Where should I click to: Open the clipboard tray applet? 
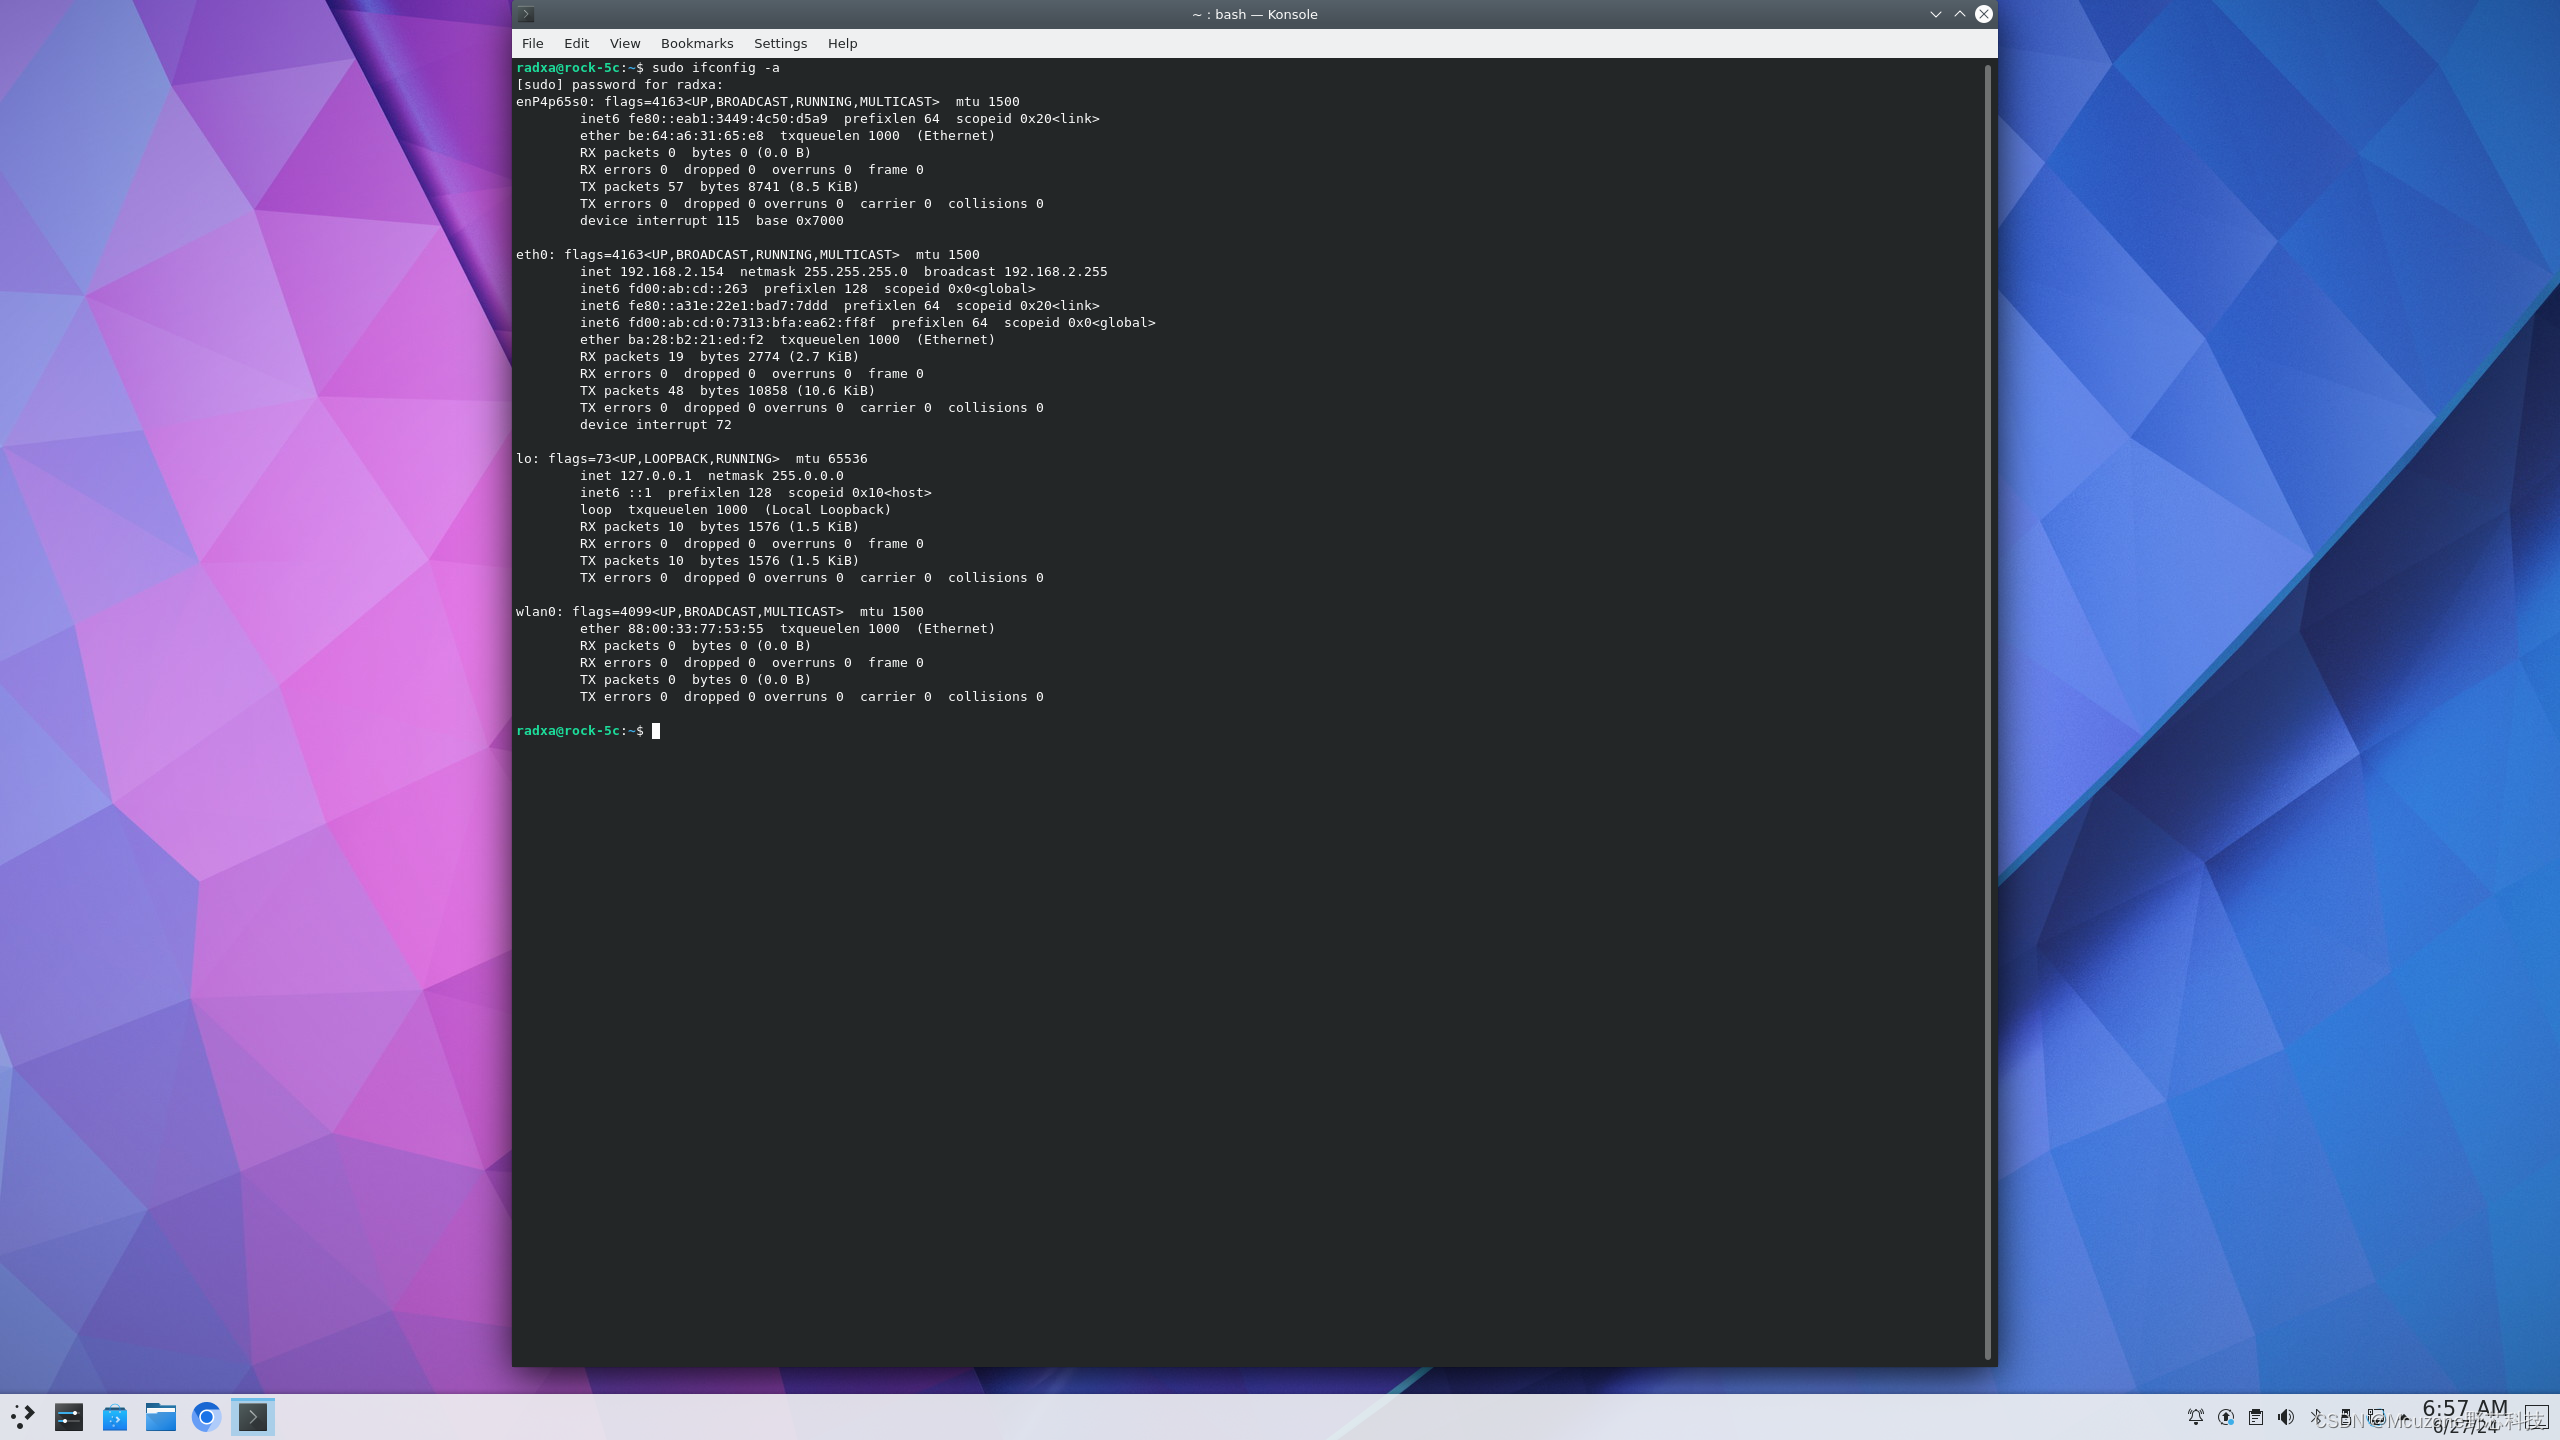point(2256,1417)
